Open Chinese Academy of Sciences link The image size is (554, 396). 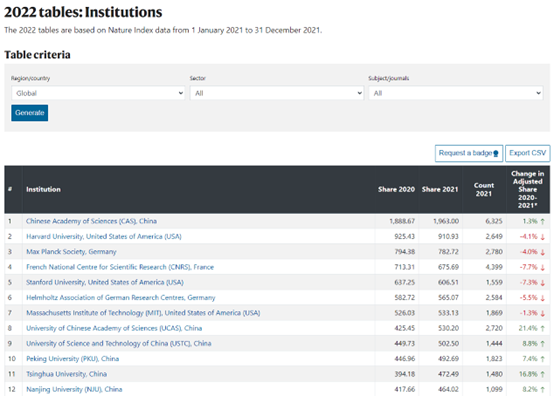click(91, 221)
